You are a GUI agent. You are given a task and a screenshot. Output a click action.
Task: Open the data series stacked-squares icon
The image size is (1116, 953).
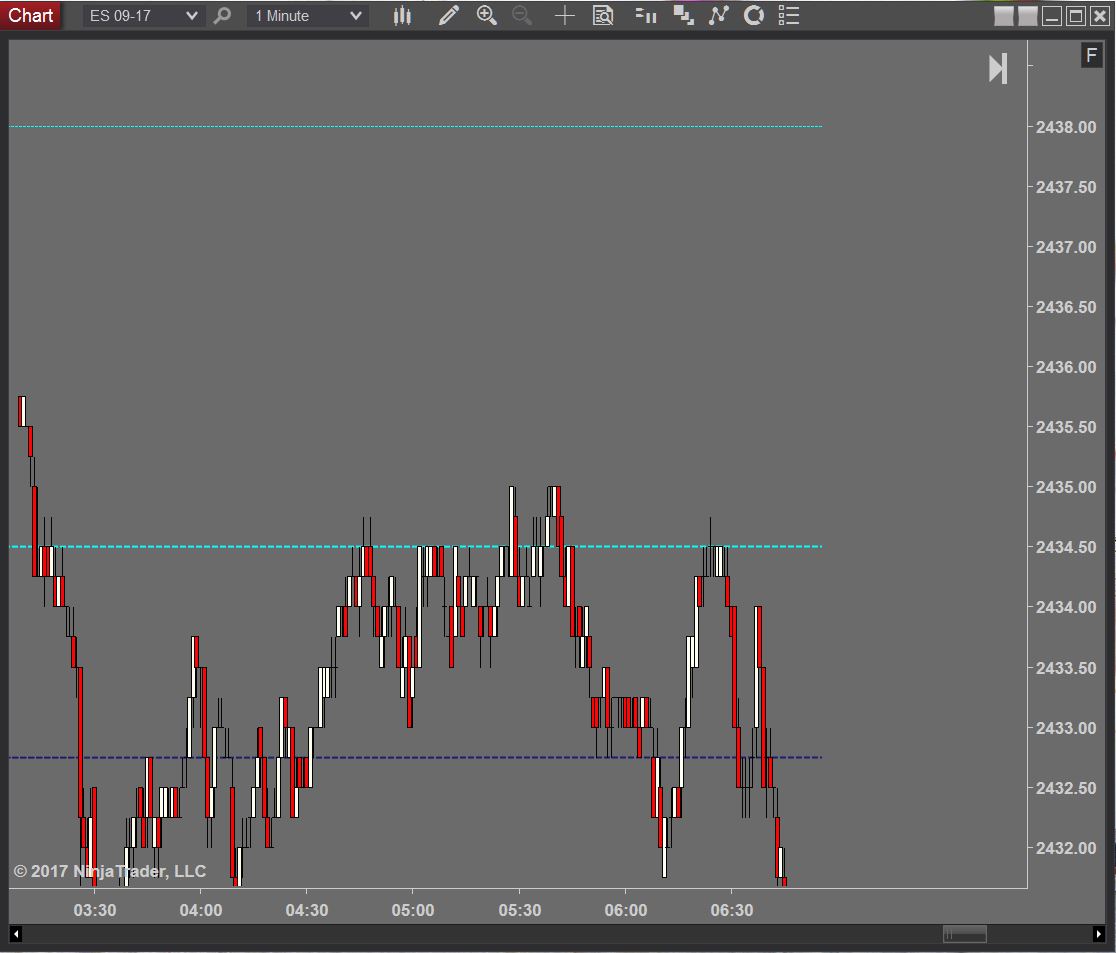[684, 16]
